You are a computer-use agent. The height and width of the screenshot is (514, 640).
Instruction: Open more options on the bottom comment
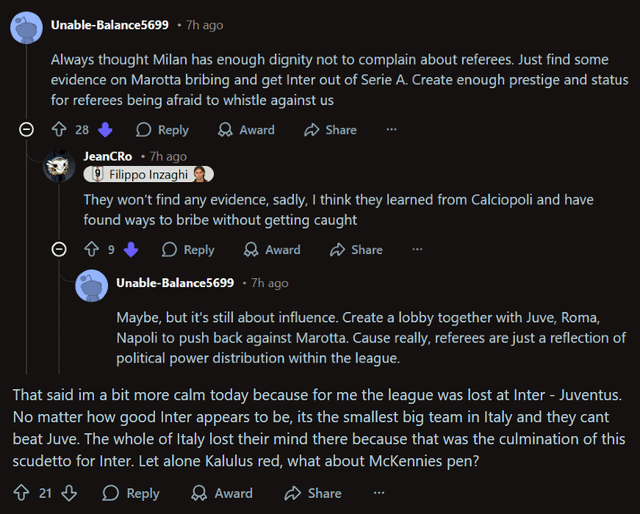pos(378,493)
